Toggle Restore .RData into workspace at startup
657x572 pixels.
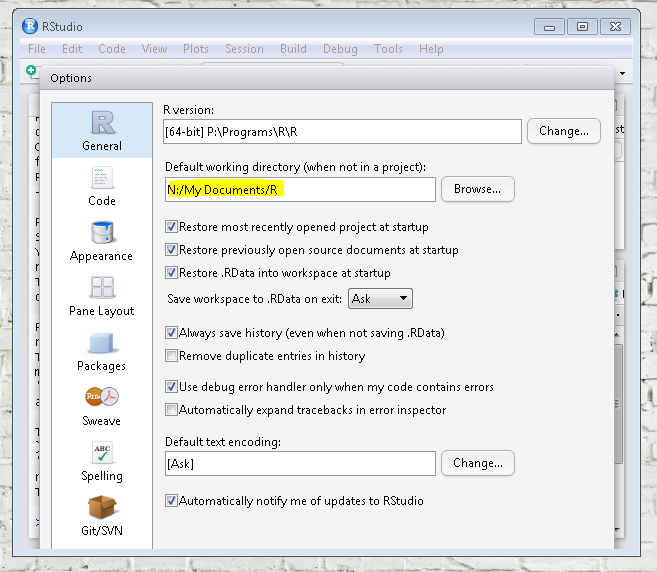click(x=171, y=273)
